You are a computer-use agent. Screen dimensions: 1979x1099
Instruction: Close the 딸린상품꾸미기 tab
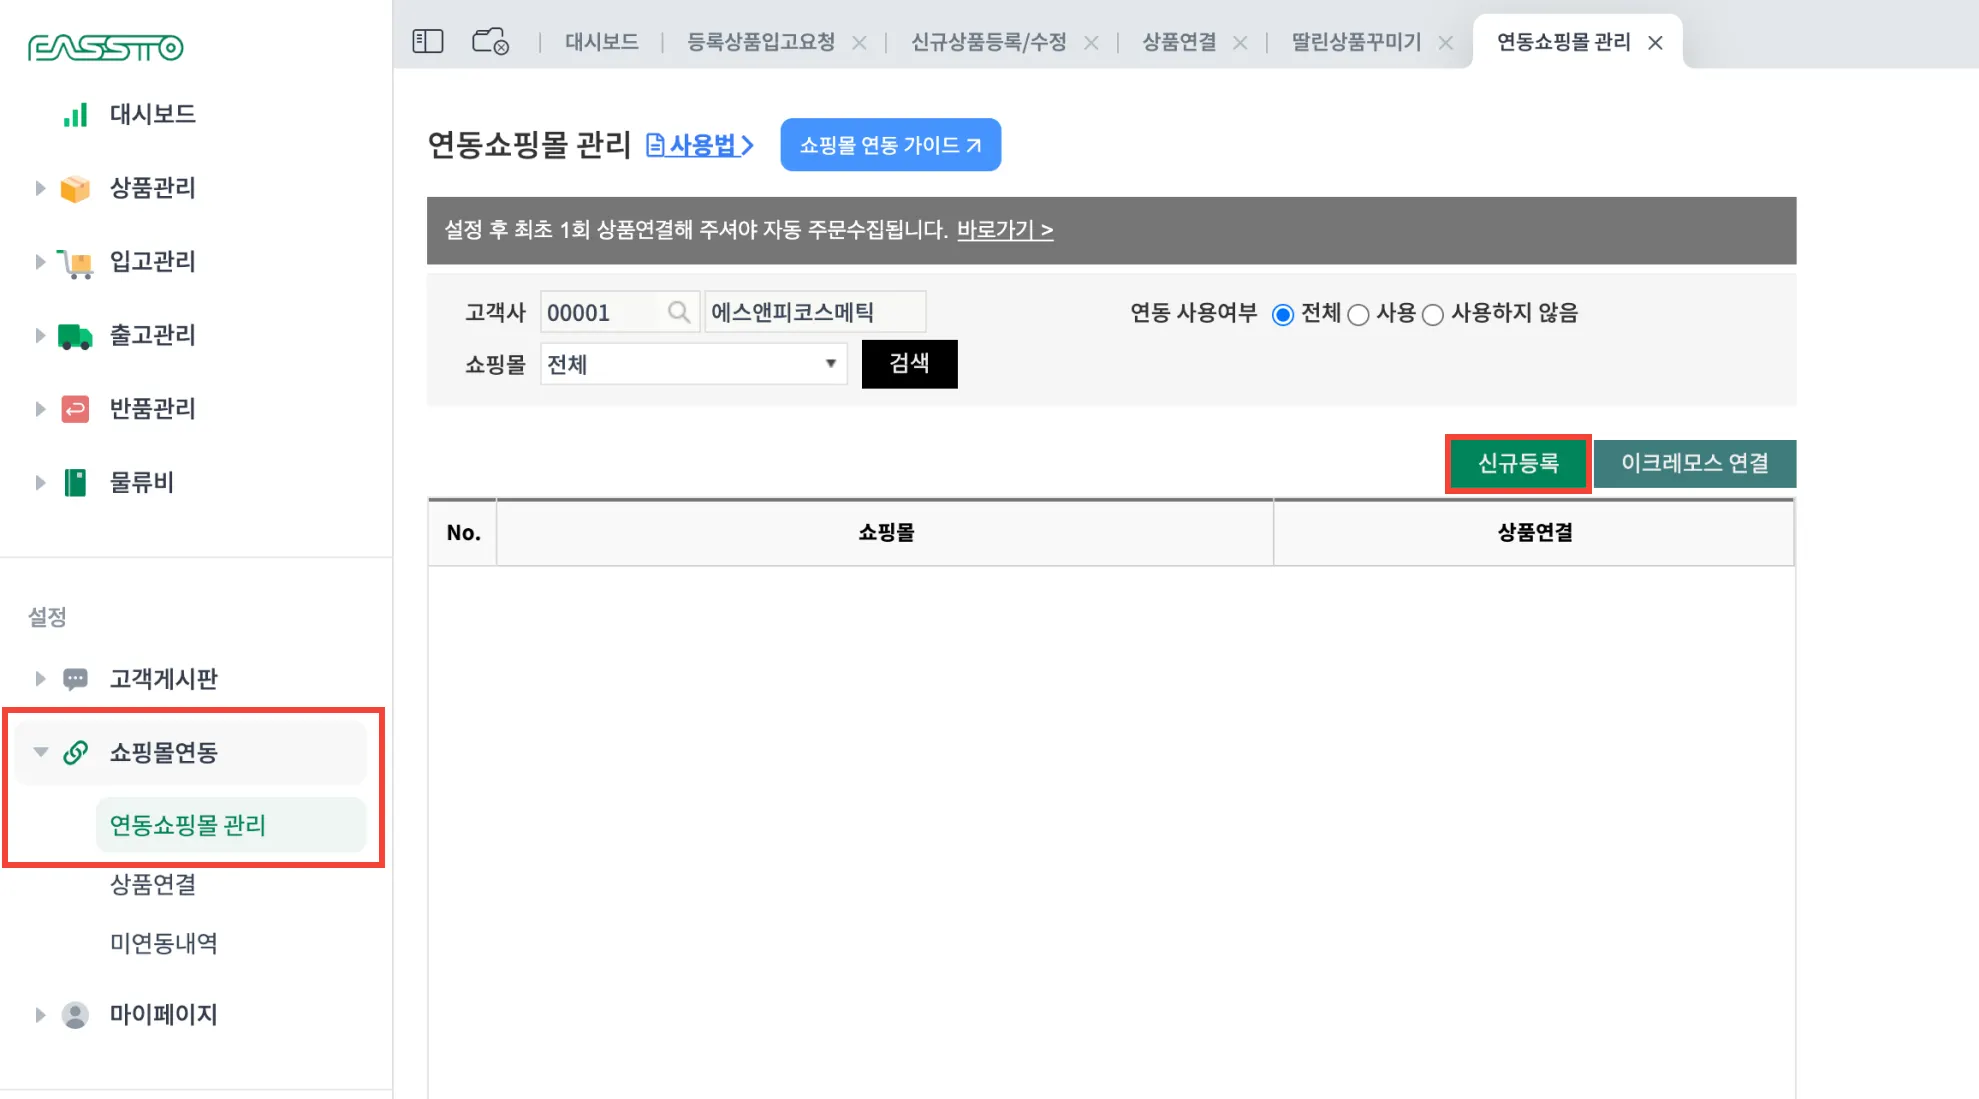1445,43
